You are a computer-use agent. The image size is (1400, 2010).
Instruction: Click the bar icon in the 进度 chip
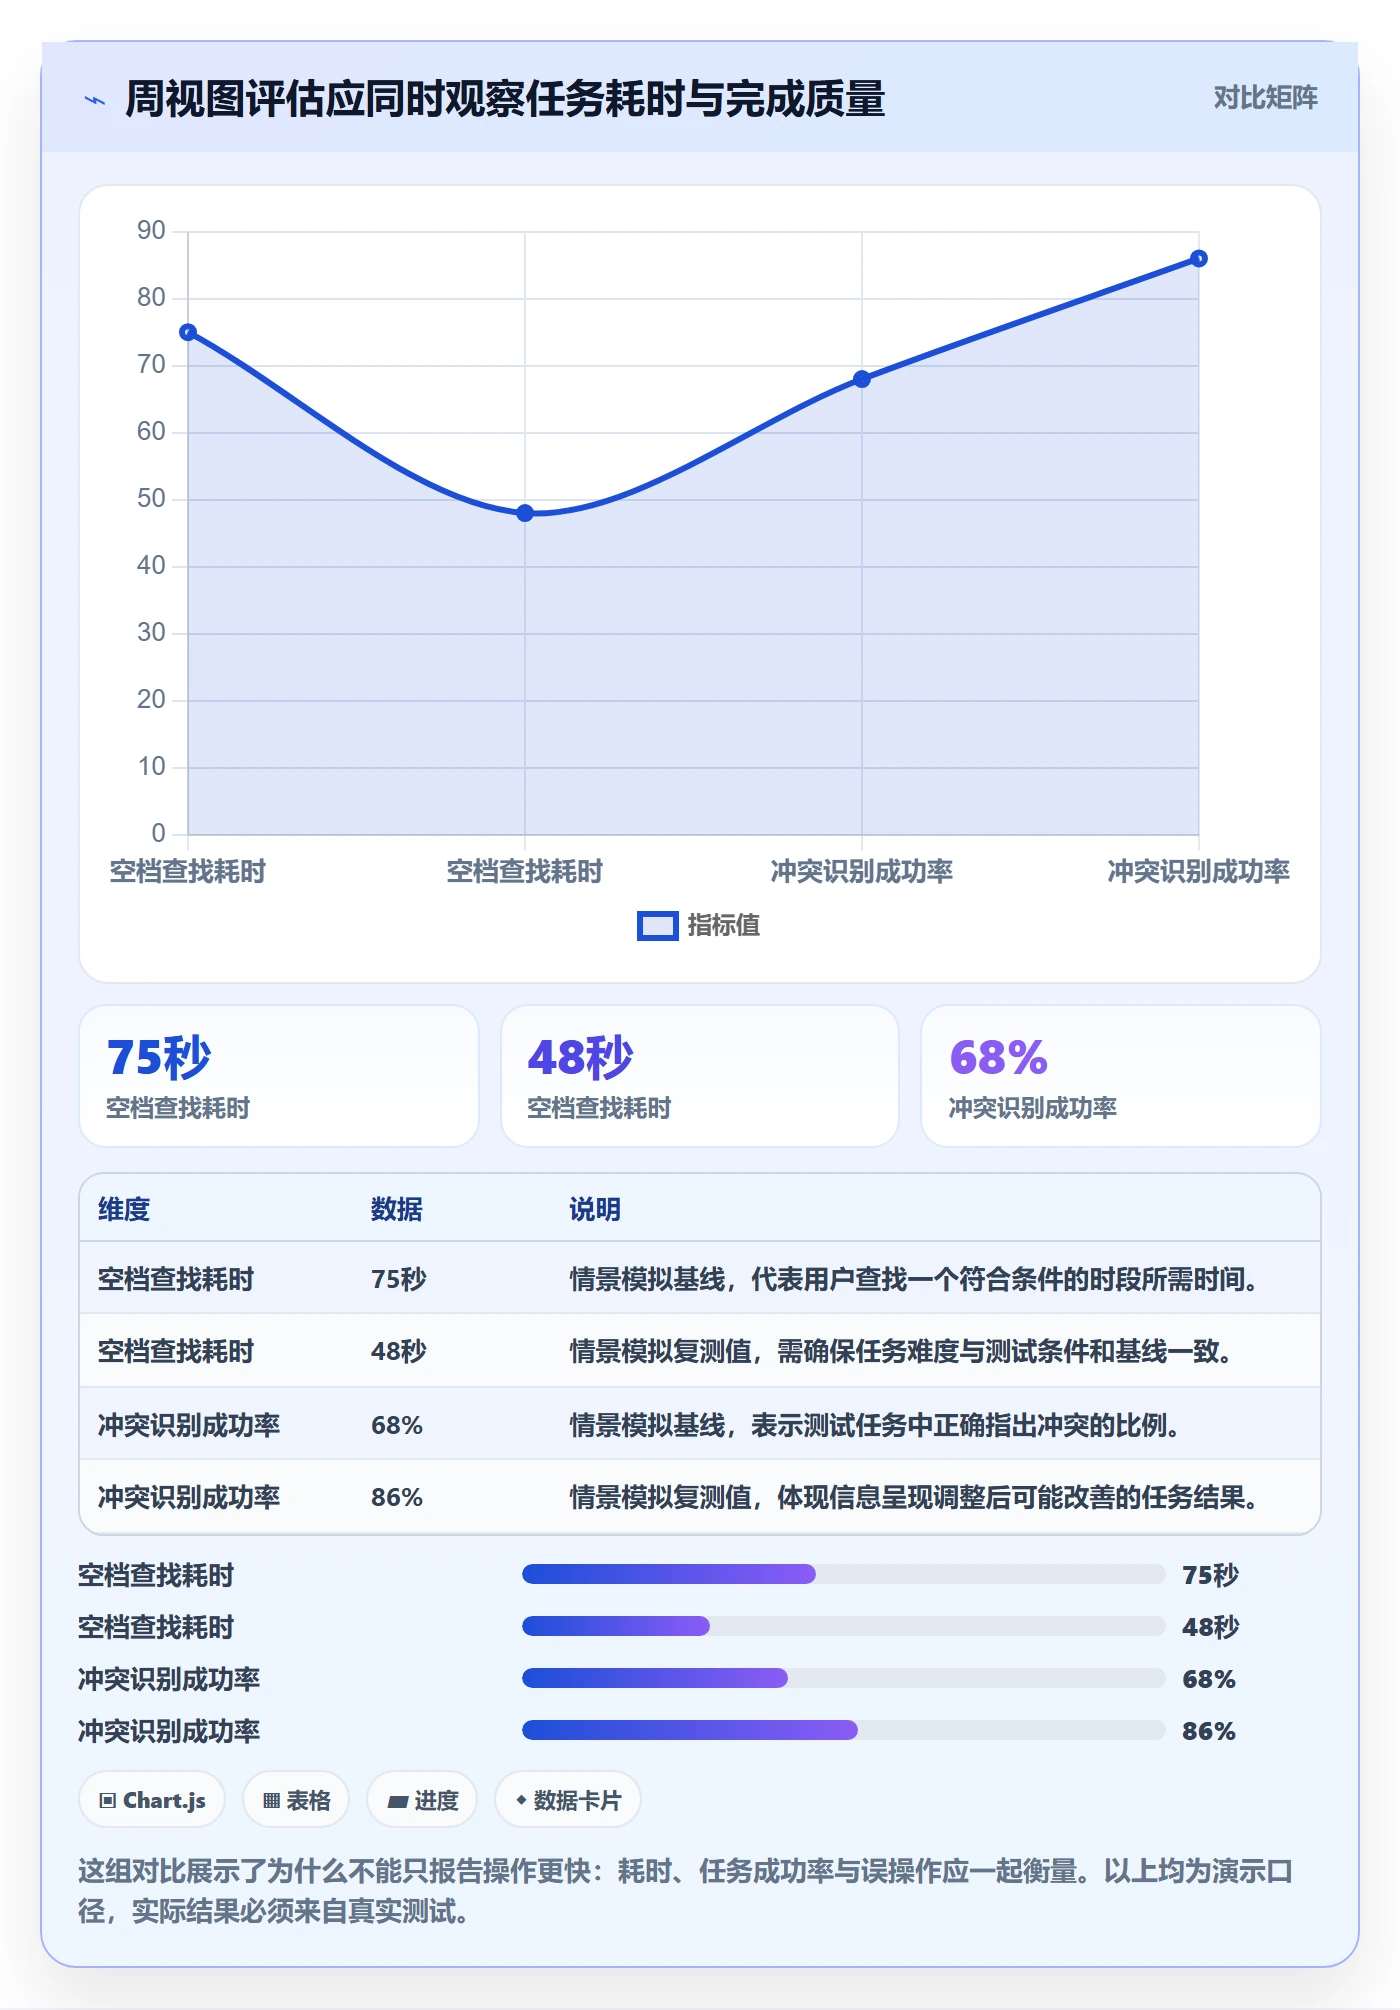pos(398,1801)
